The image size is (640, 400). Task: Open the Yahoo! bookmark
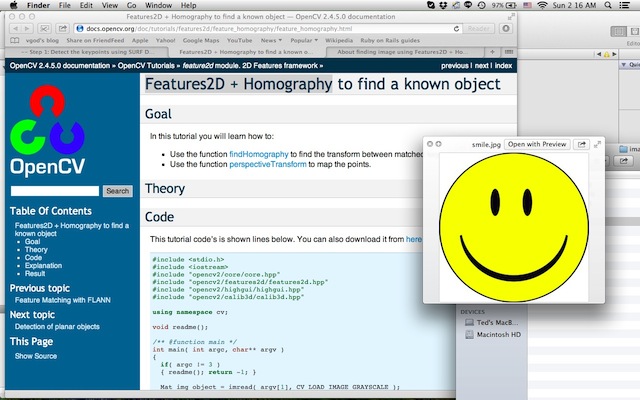165,40
